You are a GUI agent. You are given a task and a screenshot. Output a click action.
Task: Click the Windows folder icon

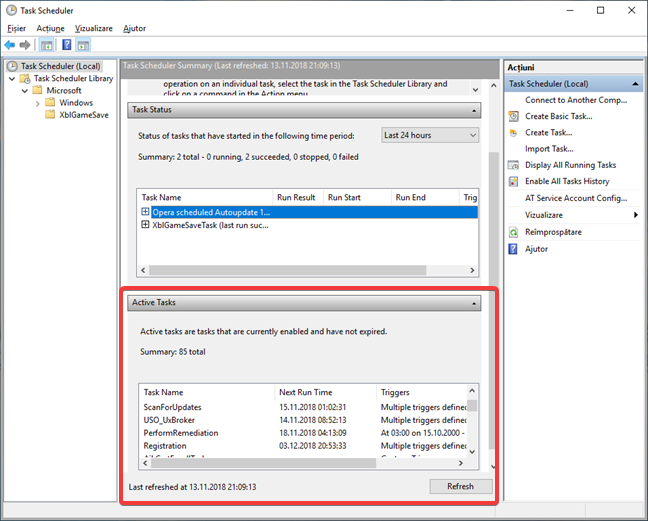click(x=50, y=102)
